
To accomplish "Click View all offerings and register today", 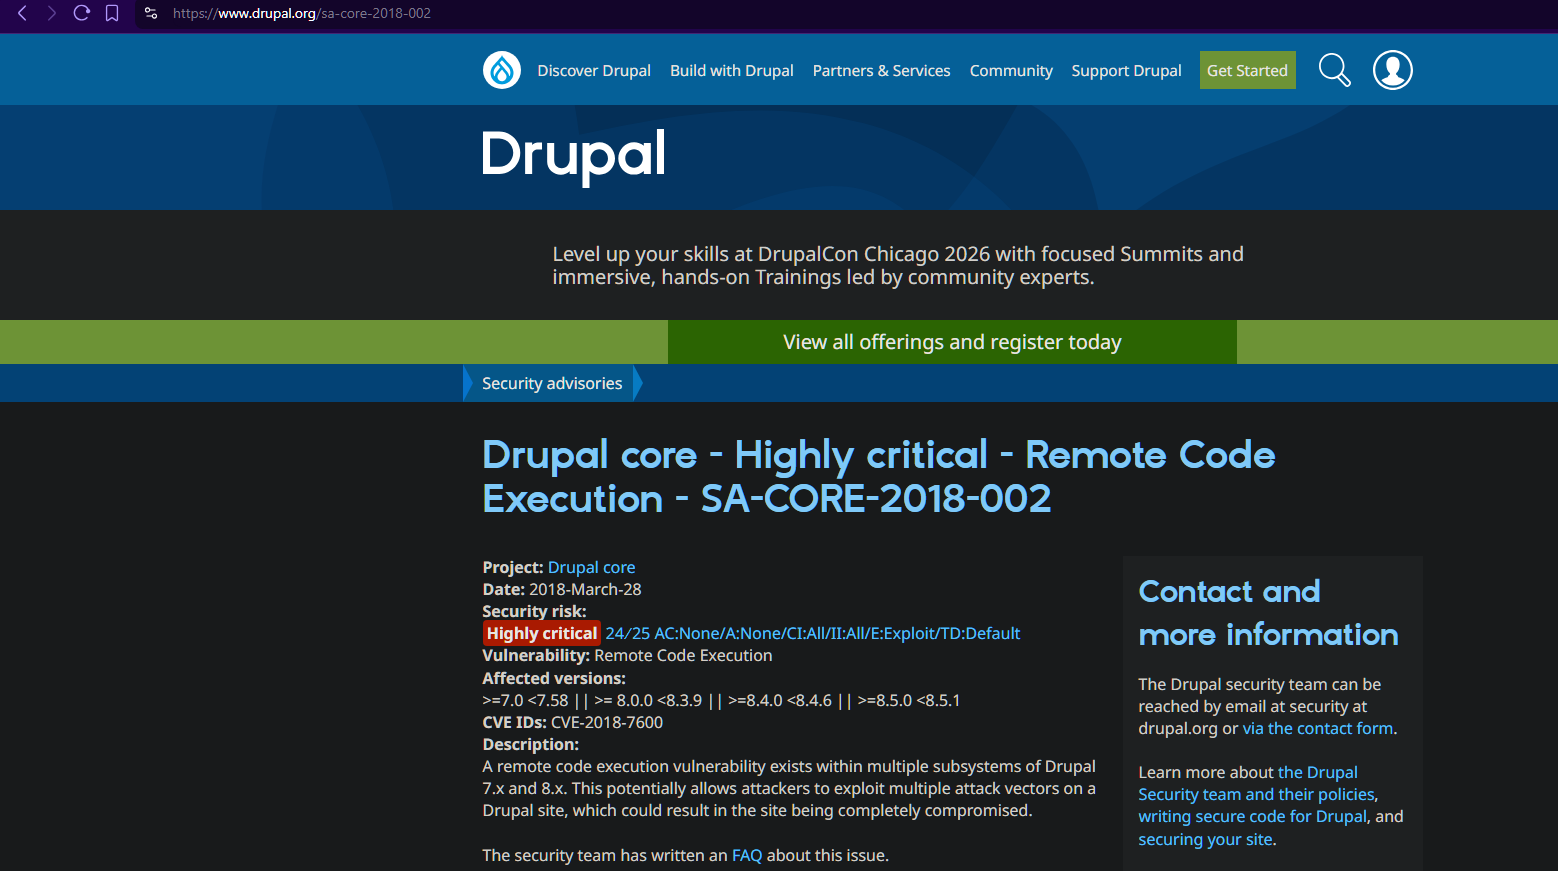I will pyautogui.click(x=952, y=342).
